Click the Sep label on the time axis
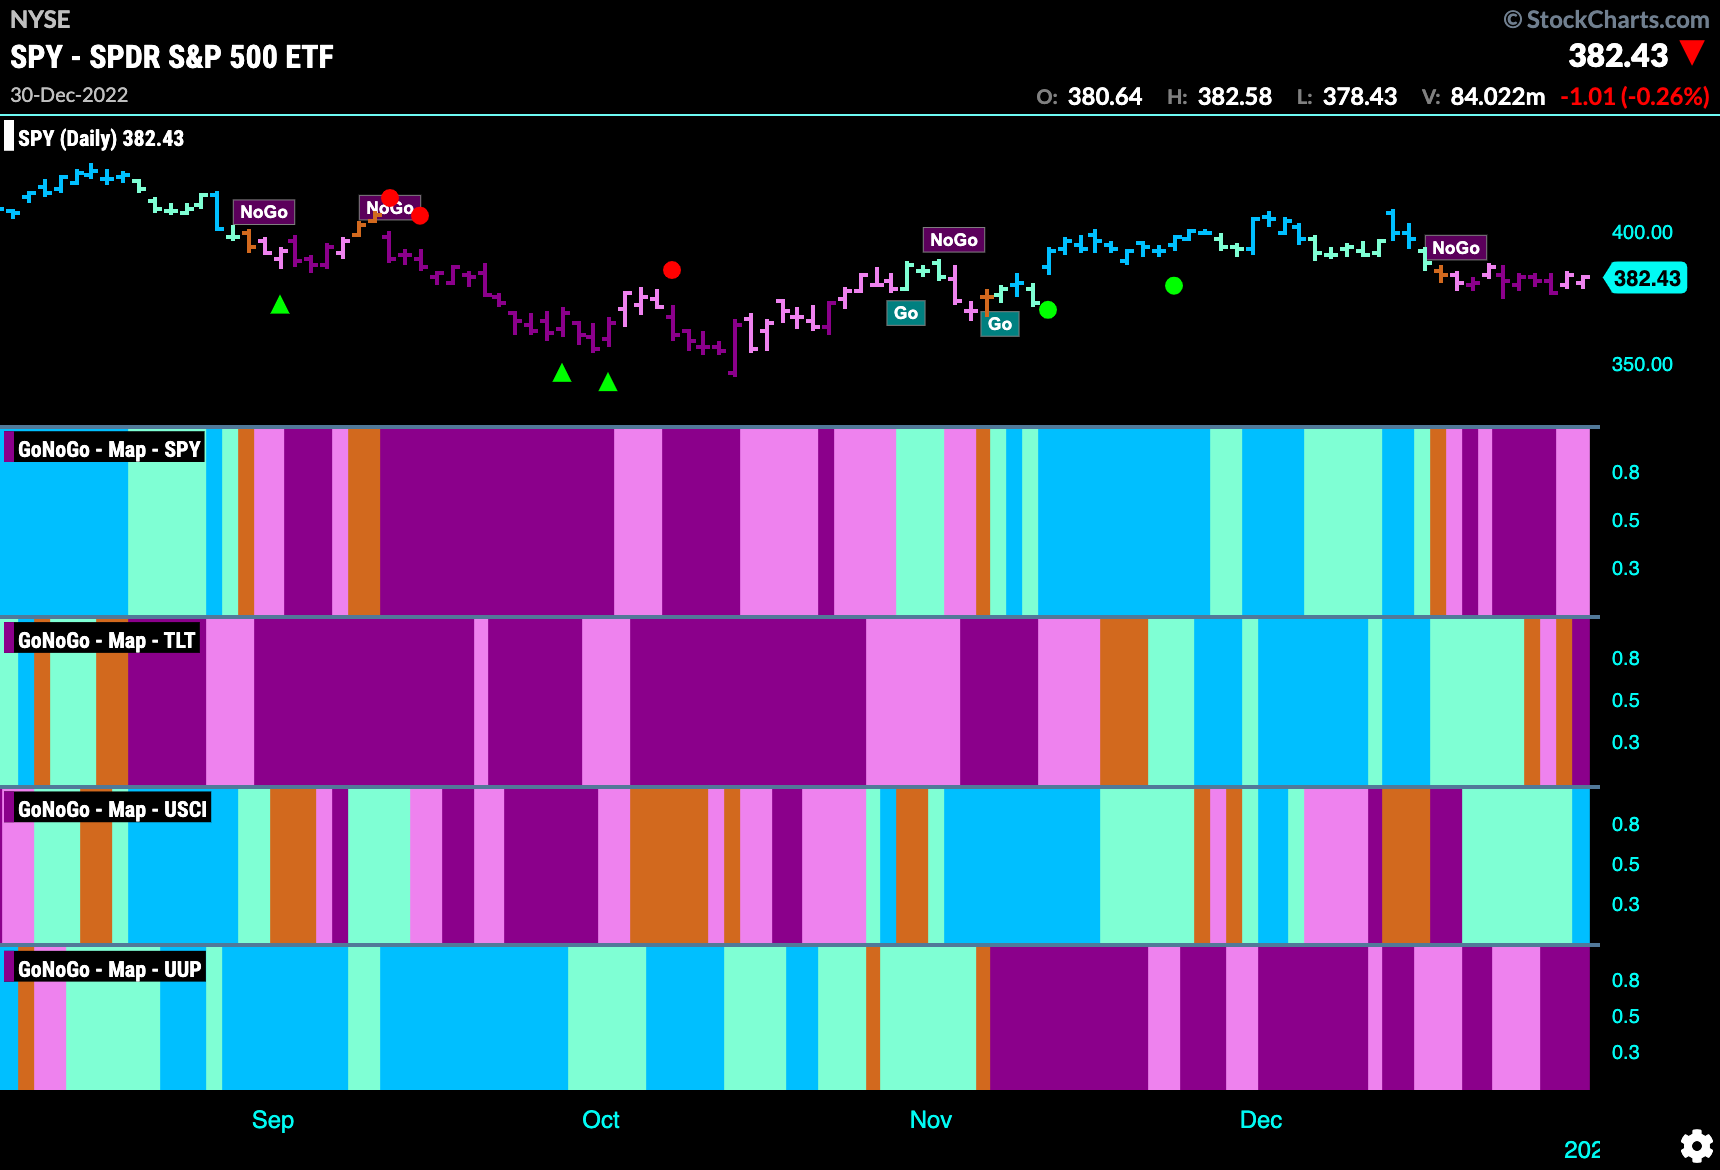Image resolution: width=1720 pixels, height=1170 pixels. [273, 1120]
